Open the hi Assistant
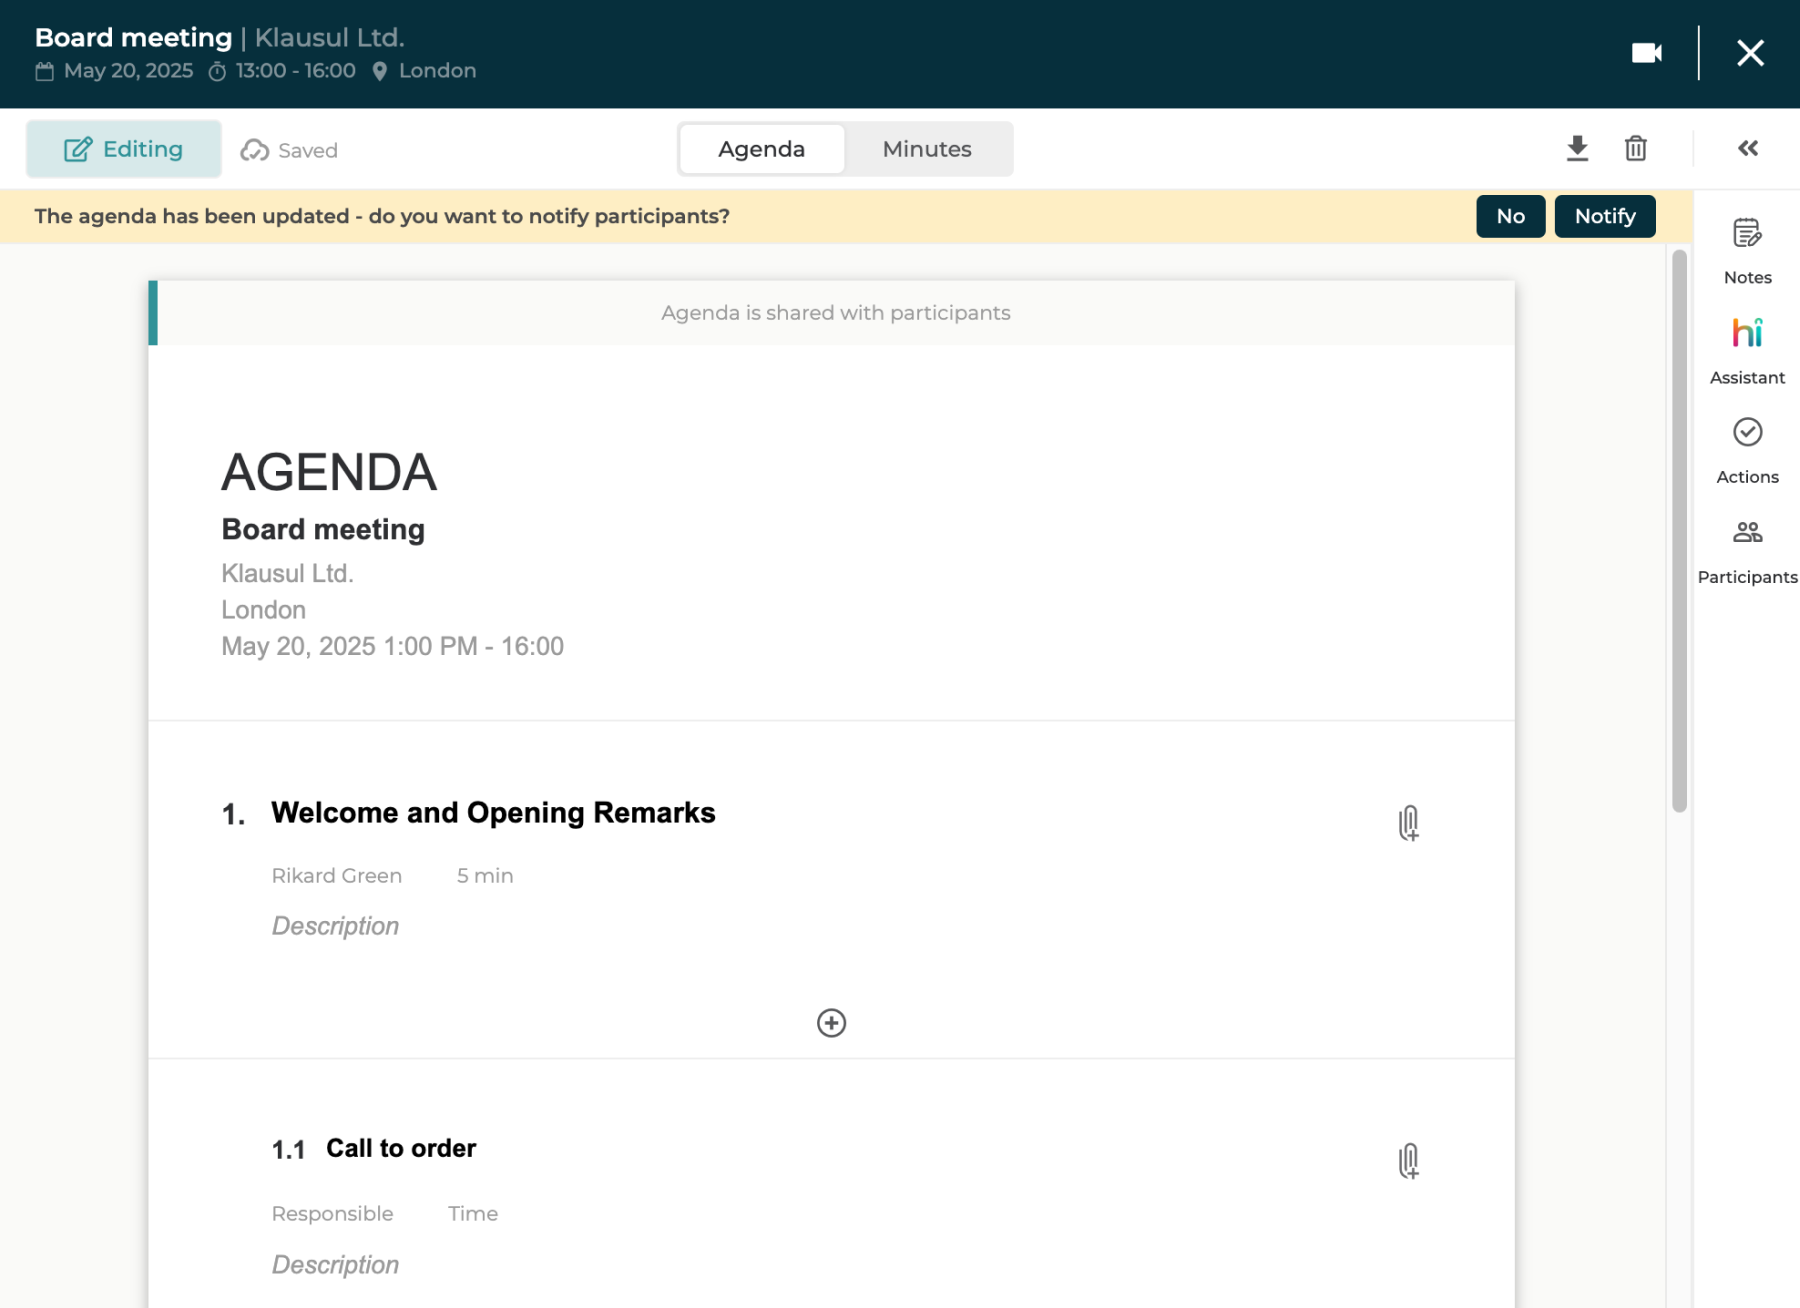 point(1747,351)
